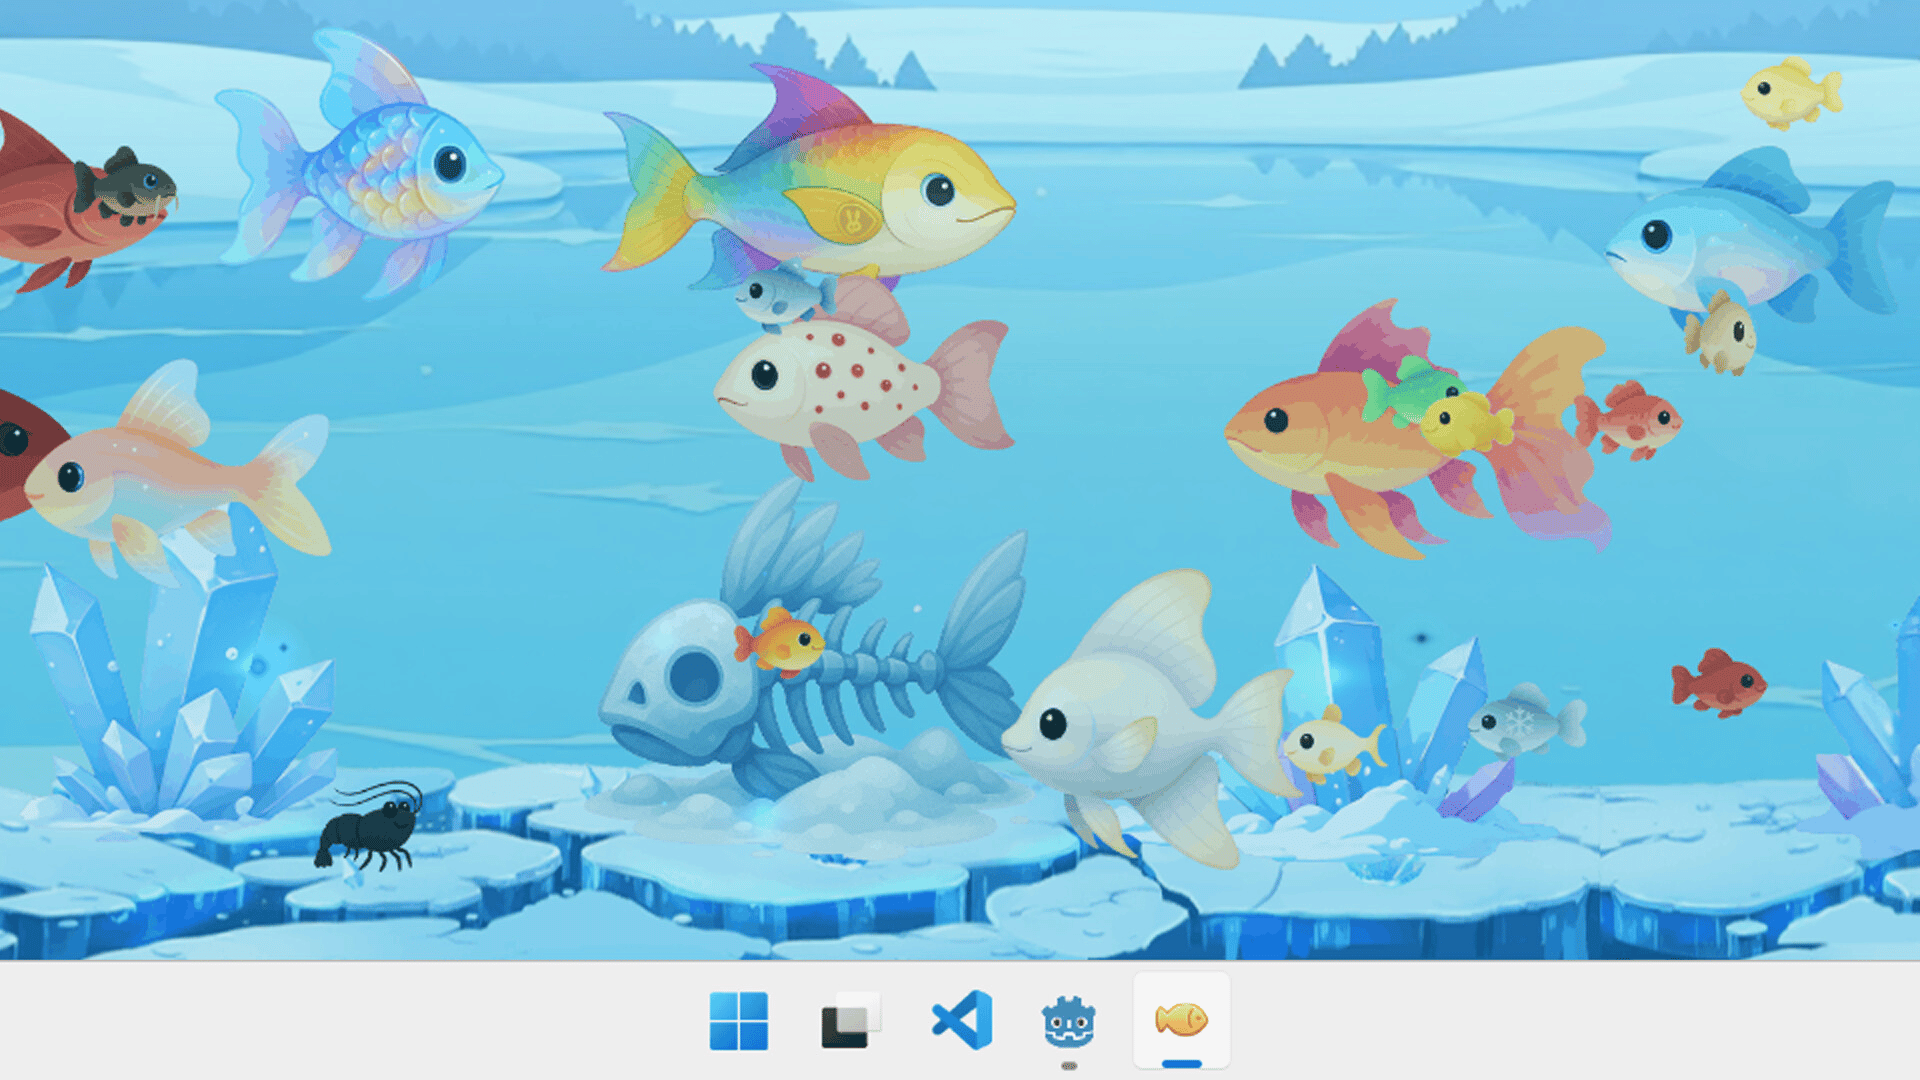Open Task View from the taskbar

coord(851,1021)
